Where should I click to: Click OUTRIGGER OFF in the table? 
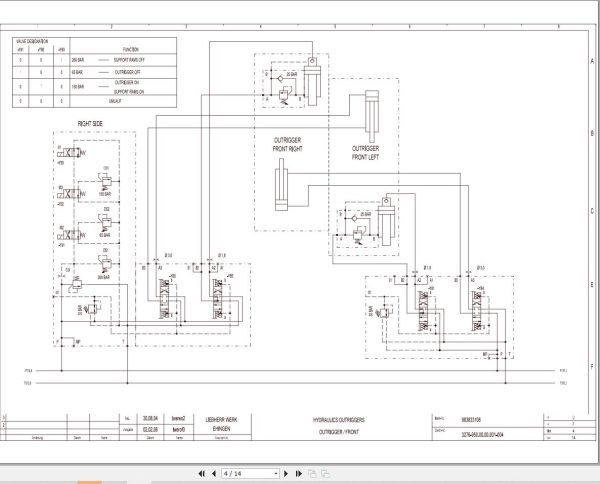pos(127,72)
